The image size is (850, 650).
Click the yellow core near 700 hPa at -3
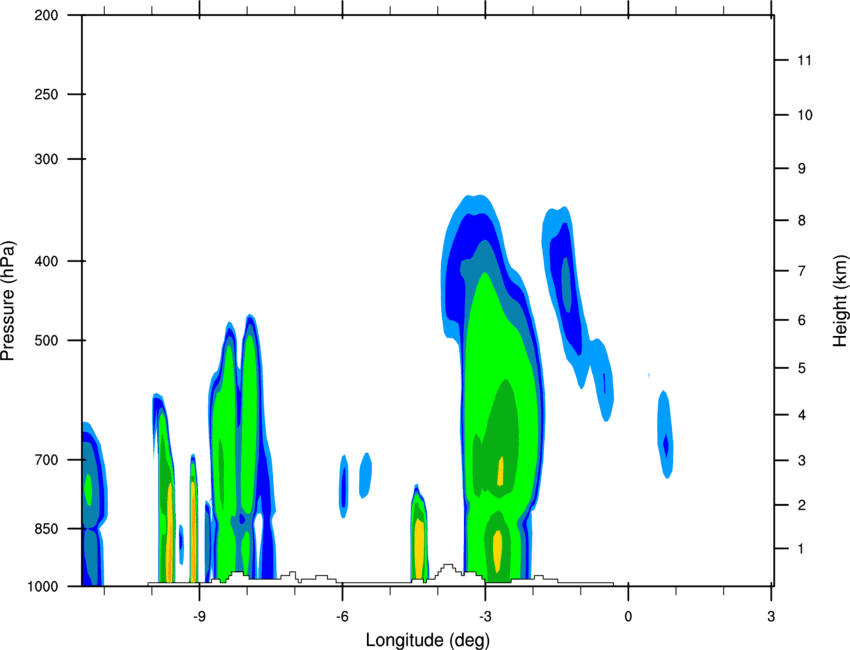[x=500, y=471]
